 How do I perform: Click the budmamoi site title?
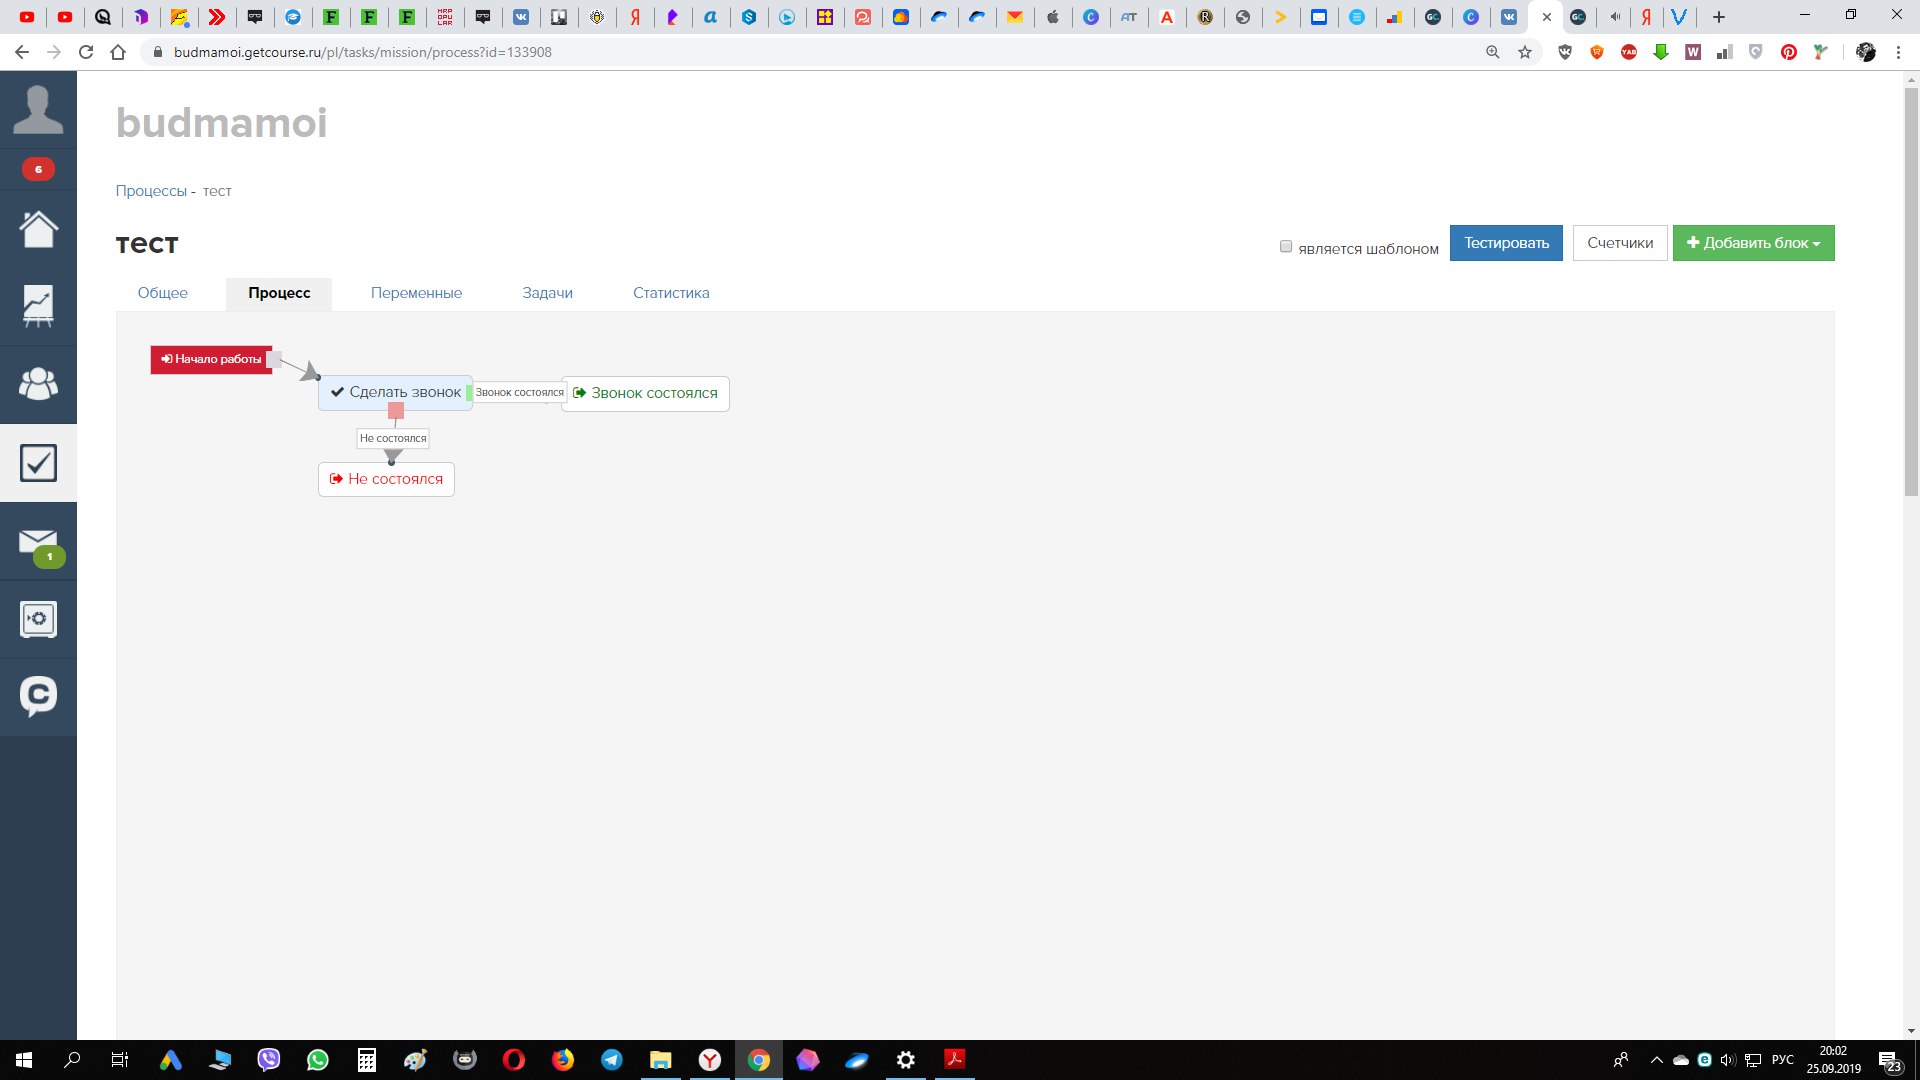coord(221,123)
